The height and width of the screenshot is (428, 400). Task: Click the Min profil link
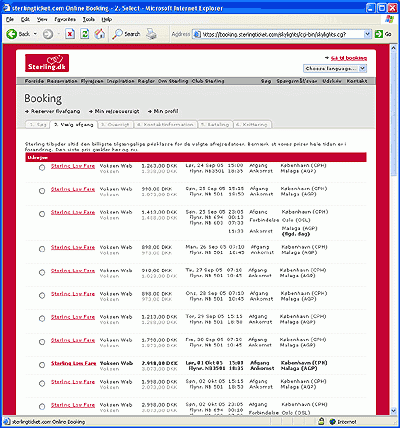pyautogui.click(x=166, y=111)
